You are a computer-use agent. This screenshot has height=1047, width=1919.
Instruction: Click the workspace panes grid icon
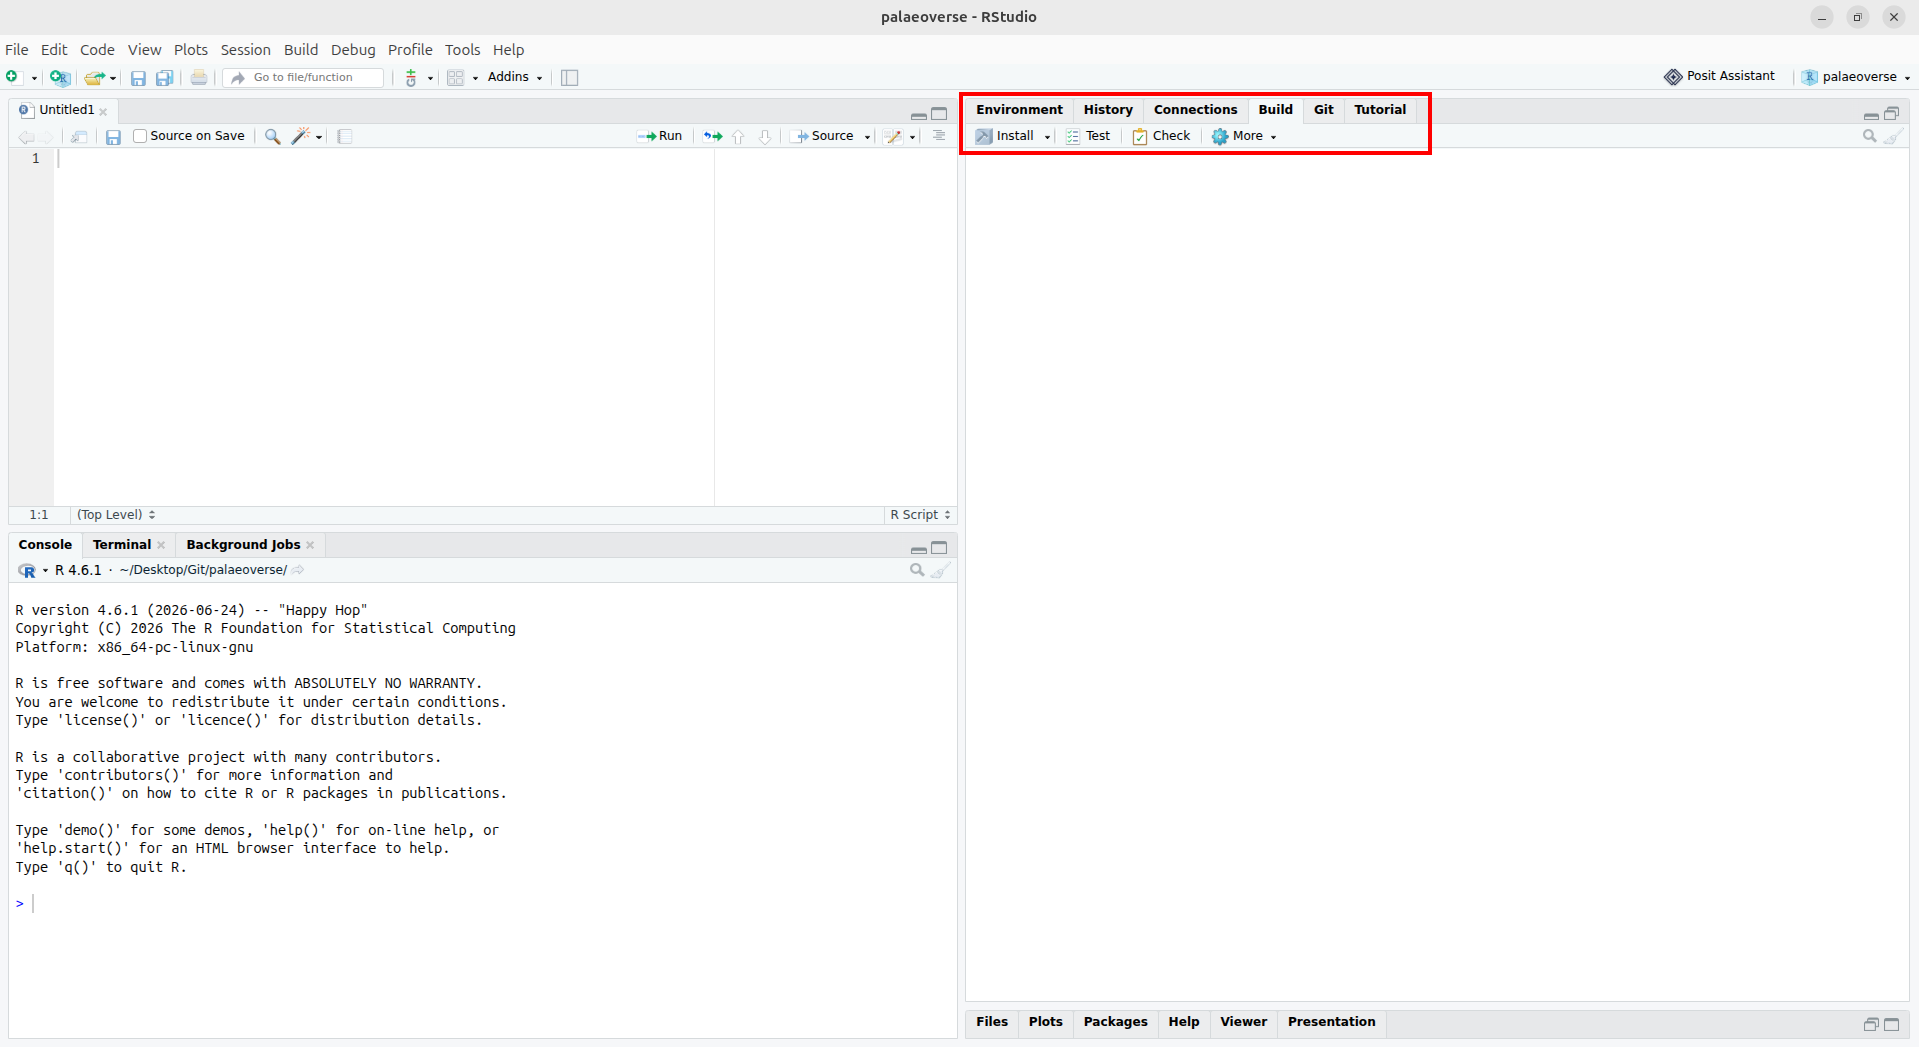(456, 77)
